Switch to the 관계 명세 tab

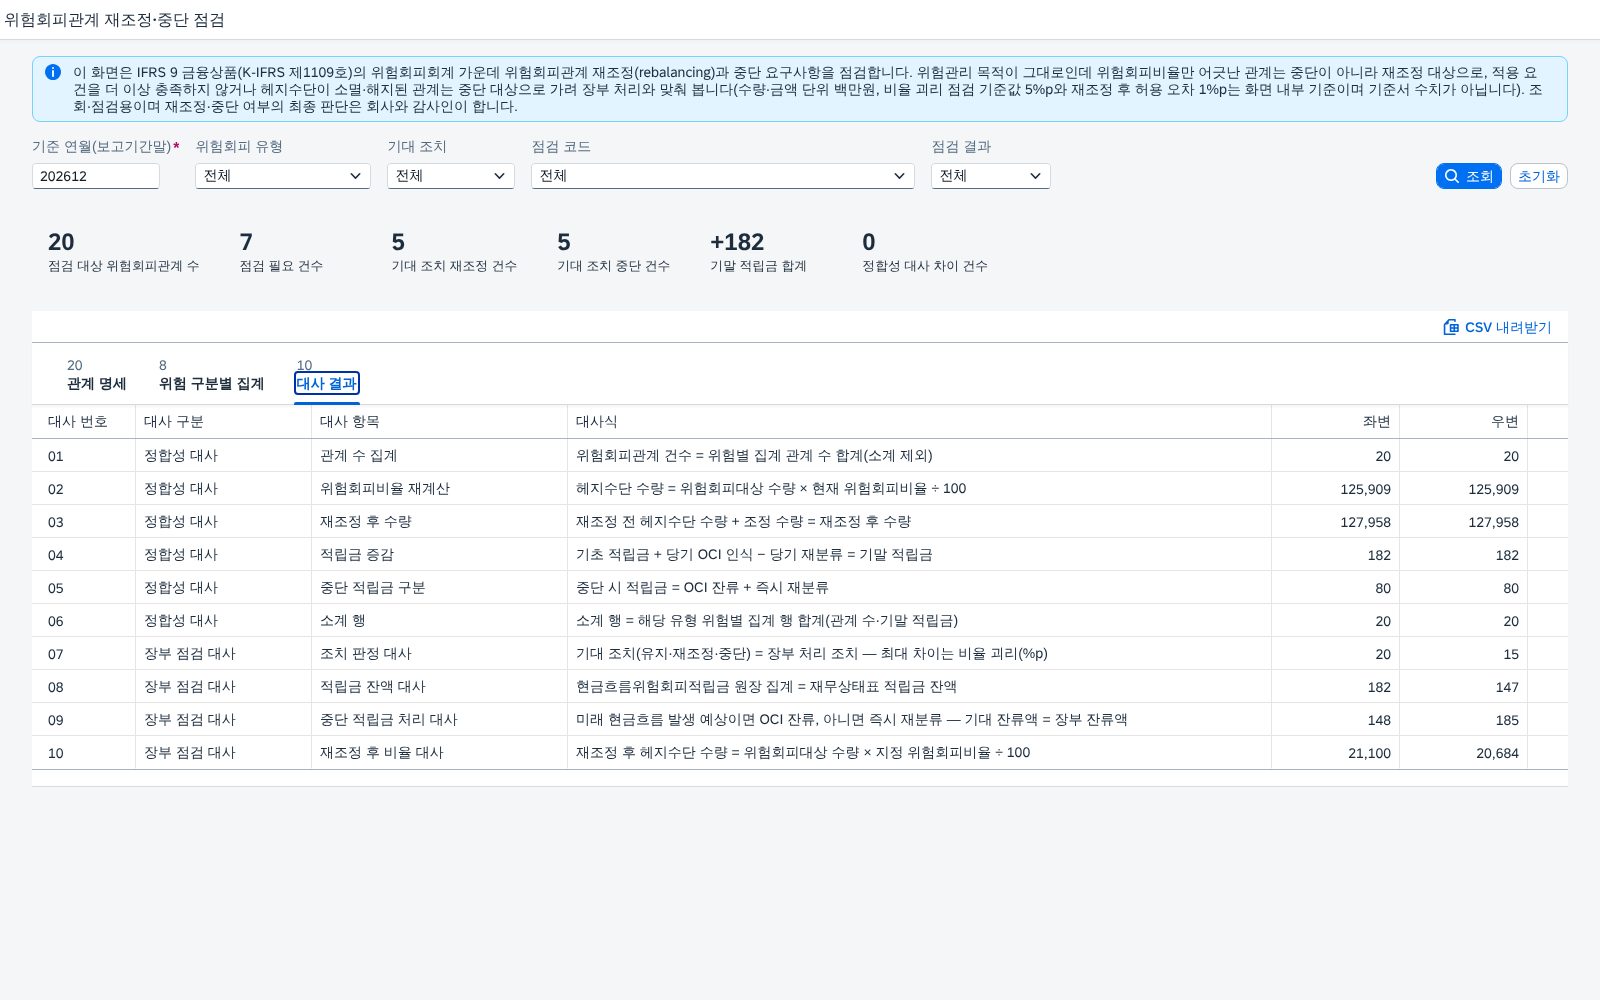tap(97, 383)
